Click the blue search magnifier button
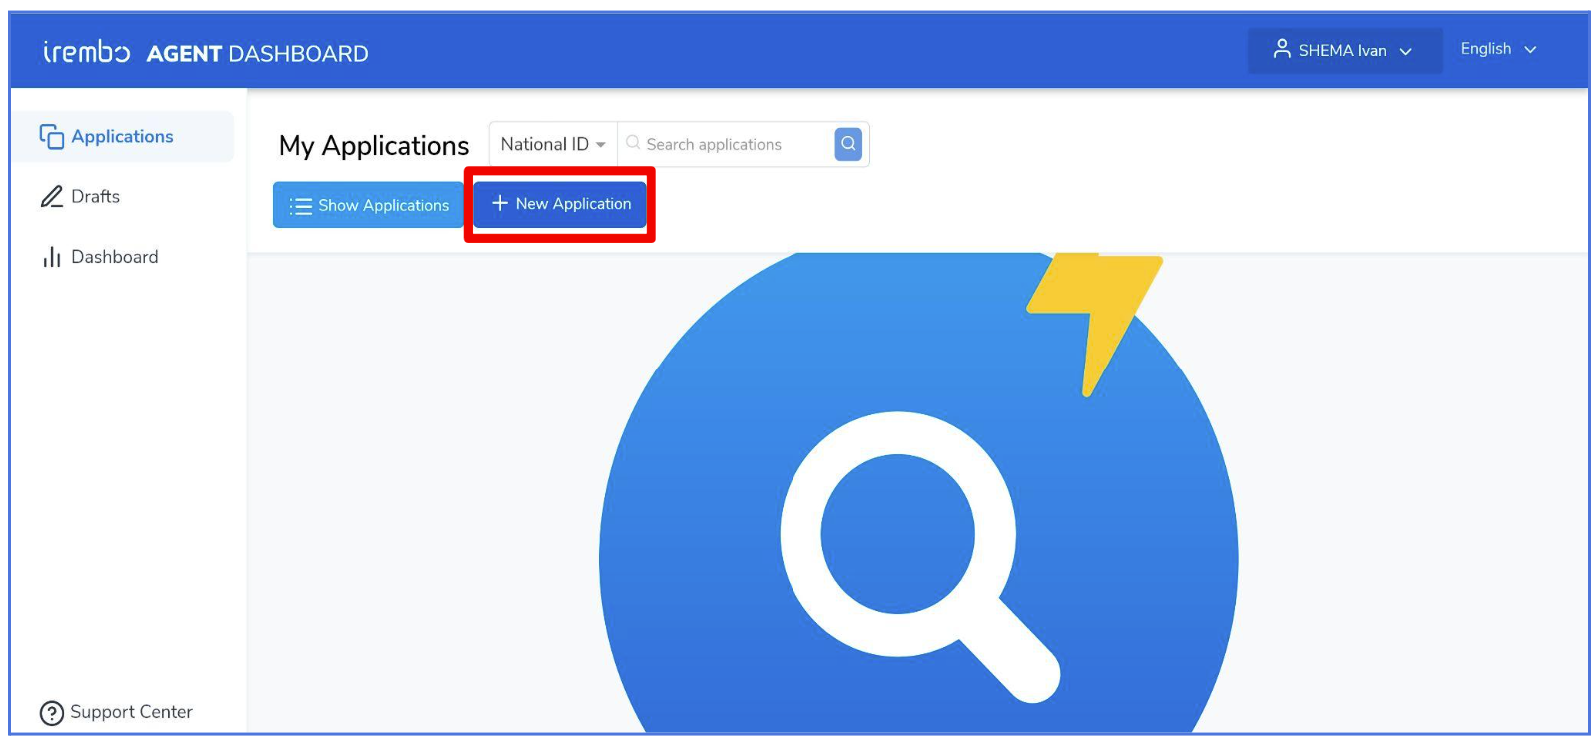Image resolution: width=1593 pixels, height=741 pixels. [848, 144]
